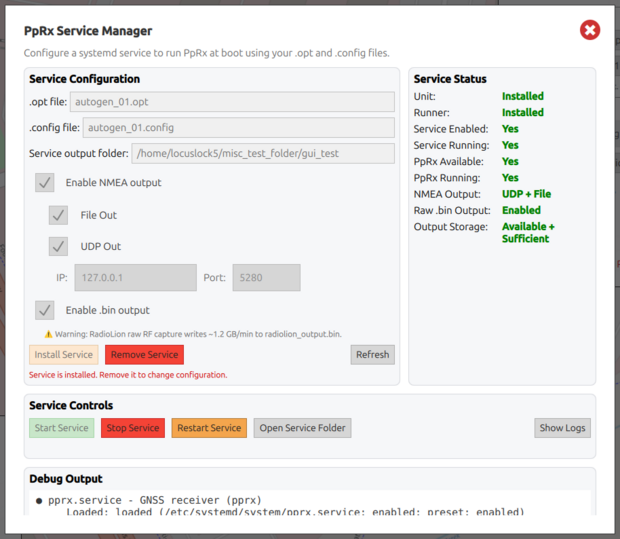Toggle Enable .bin output checkbox
Image resolution: width=620 pixels, height=539 pixels.
click(45, 310)
